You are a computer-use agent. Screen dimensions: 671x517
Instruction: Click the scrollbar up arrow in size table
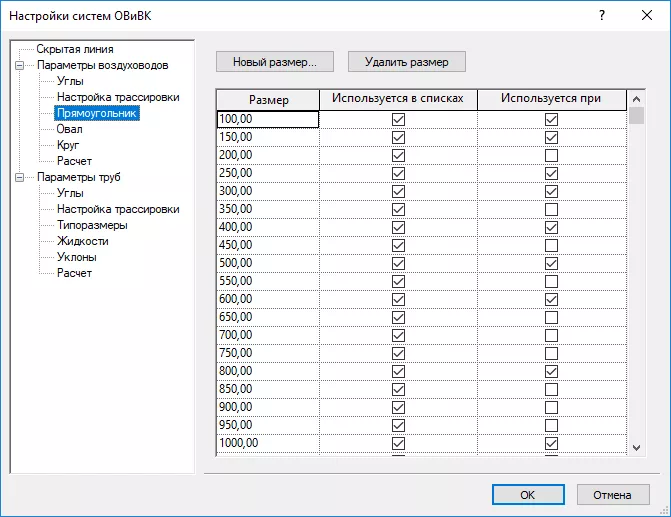coord(636,98)
